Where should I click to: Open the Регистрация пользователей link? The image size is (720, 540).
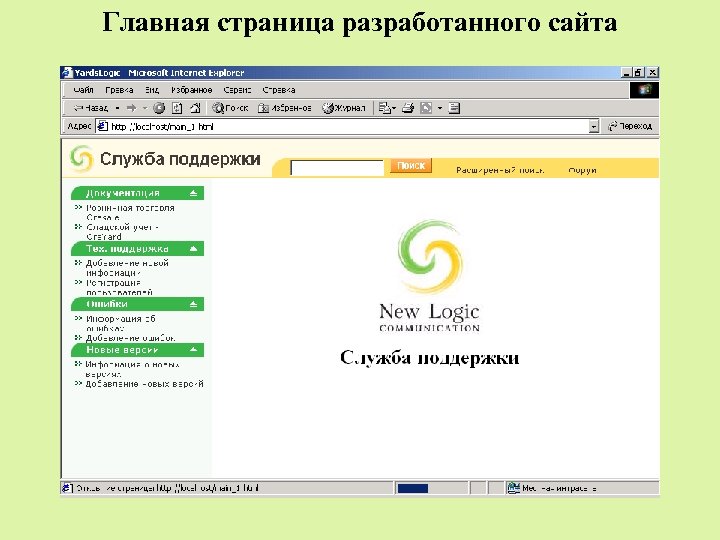(119, 287)
